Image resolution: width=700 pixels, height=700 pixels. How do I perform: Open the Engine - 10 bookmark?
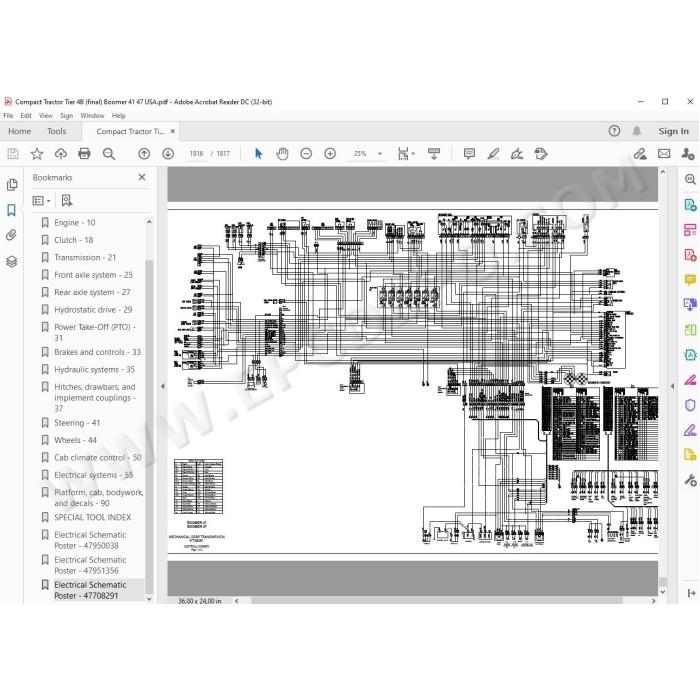pyautogui.click(x=75, y=222)
